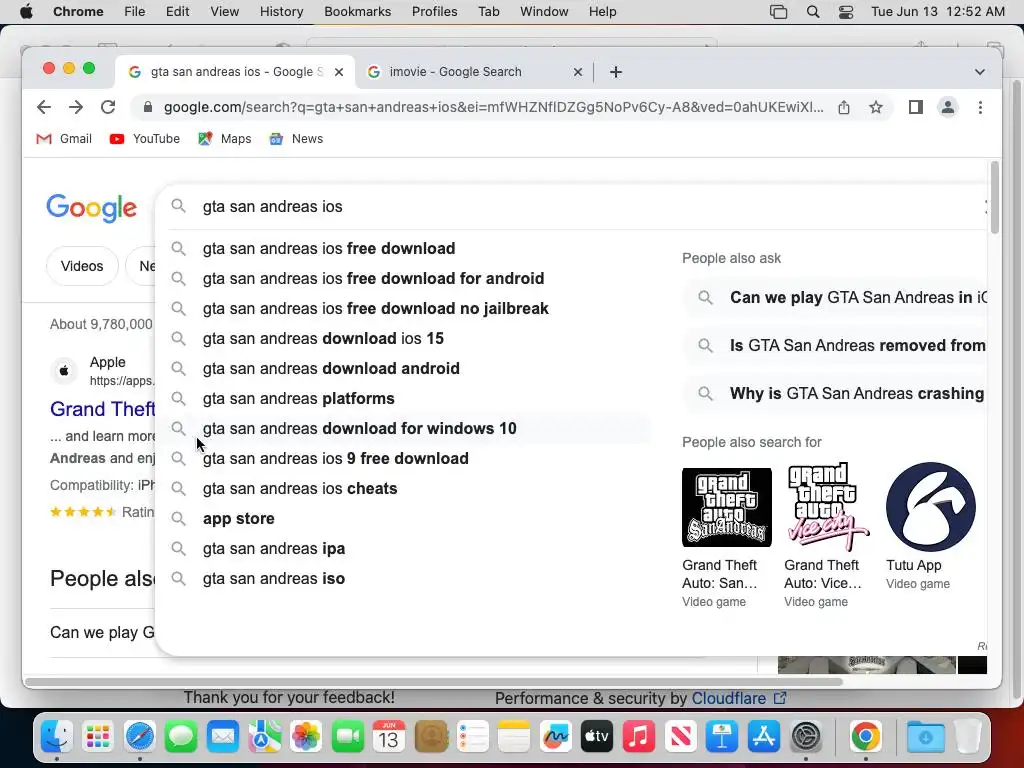Open the YouTube bookmark
This screenshot has height=768, width=1024.
click(x=144, y=138)
